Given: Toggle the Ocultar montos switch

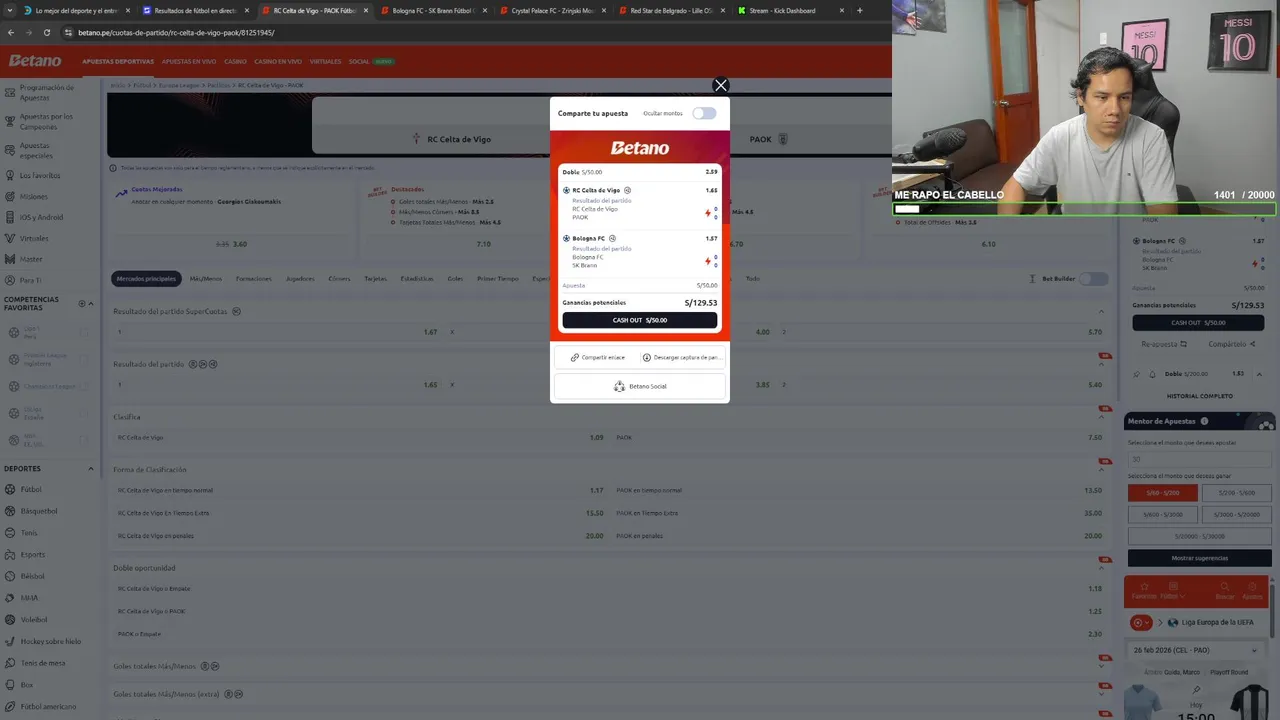Looking at the screenshot, I should [x=705, y=113].
